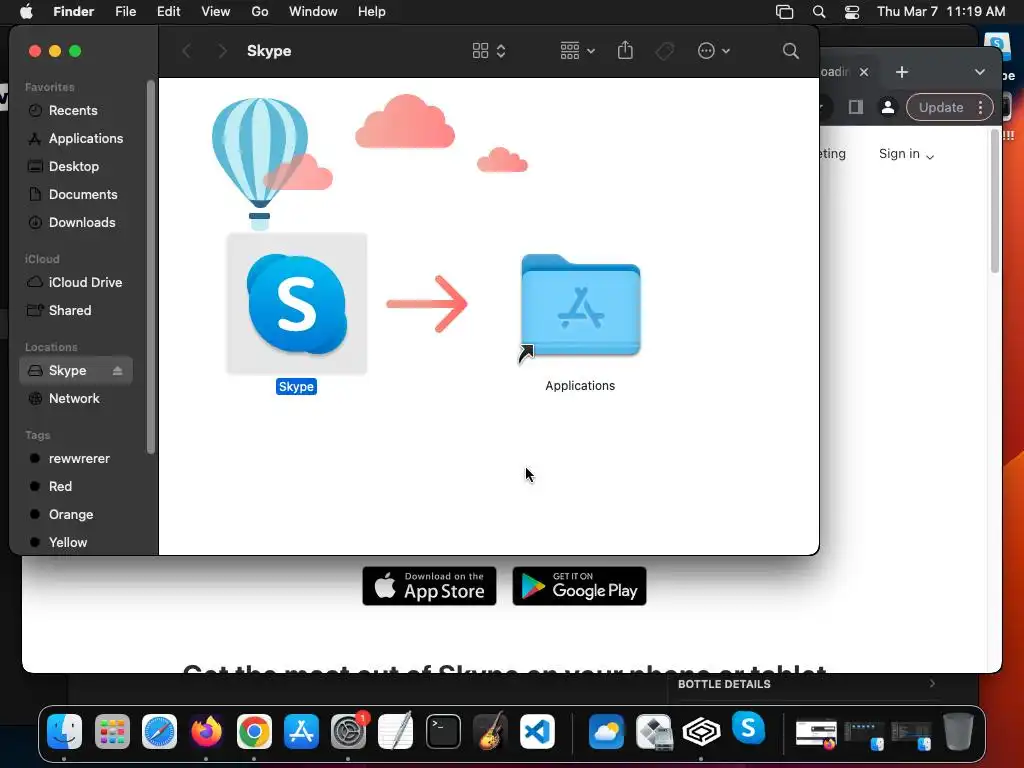Open Visual Studio Code from Dock
1024x768 pixels.
click(x=537, y=731)
